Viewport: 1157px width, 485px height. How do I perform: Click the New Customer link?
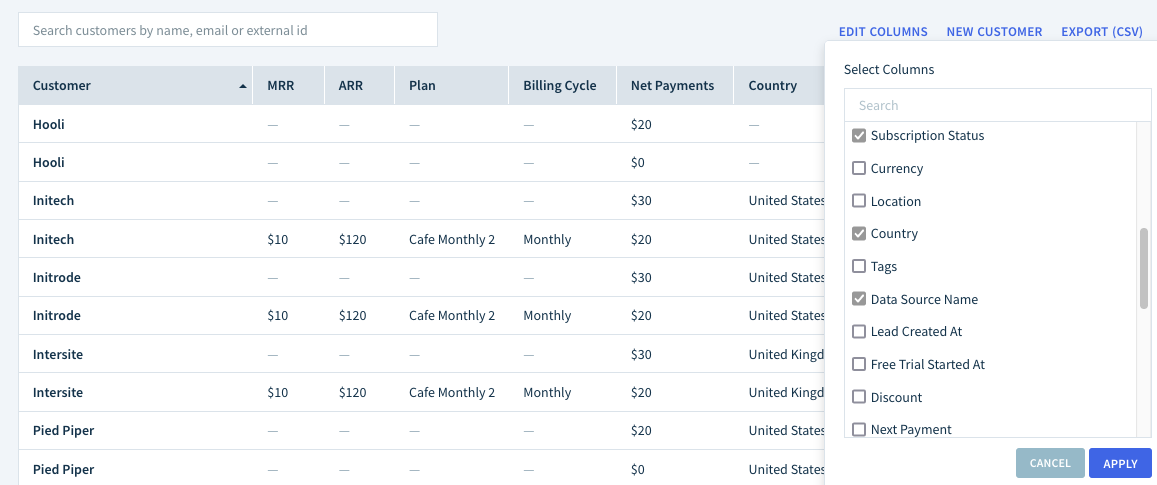[994, 32]
